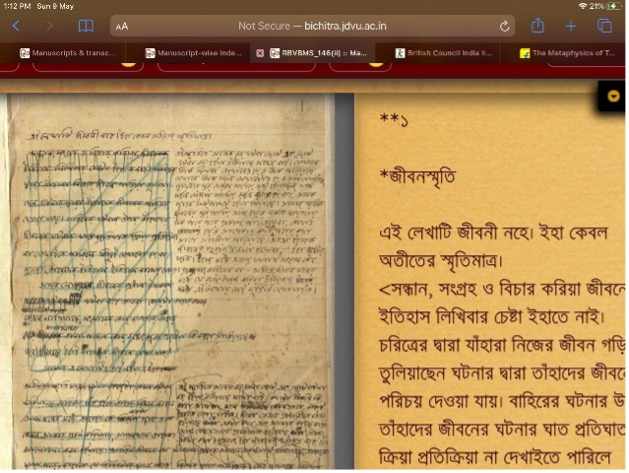Go back to the previous page
Image resolution: width=629 pixels, height=473 pixels.
[x=16, y=26]
